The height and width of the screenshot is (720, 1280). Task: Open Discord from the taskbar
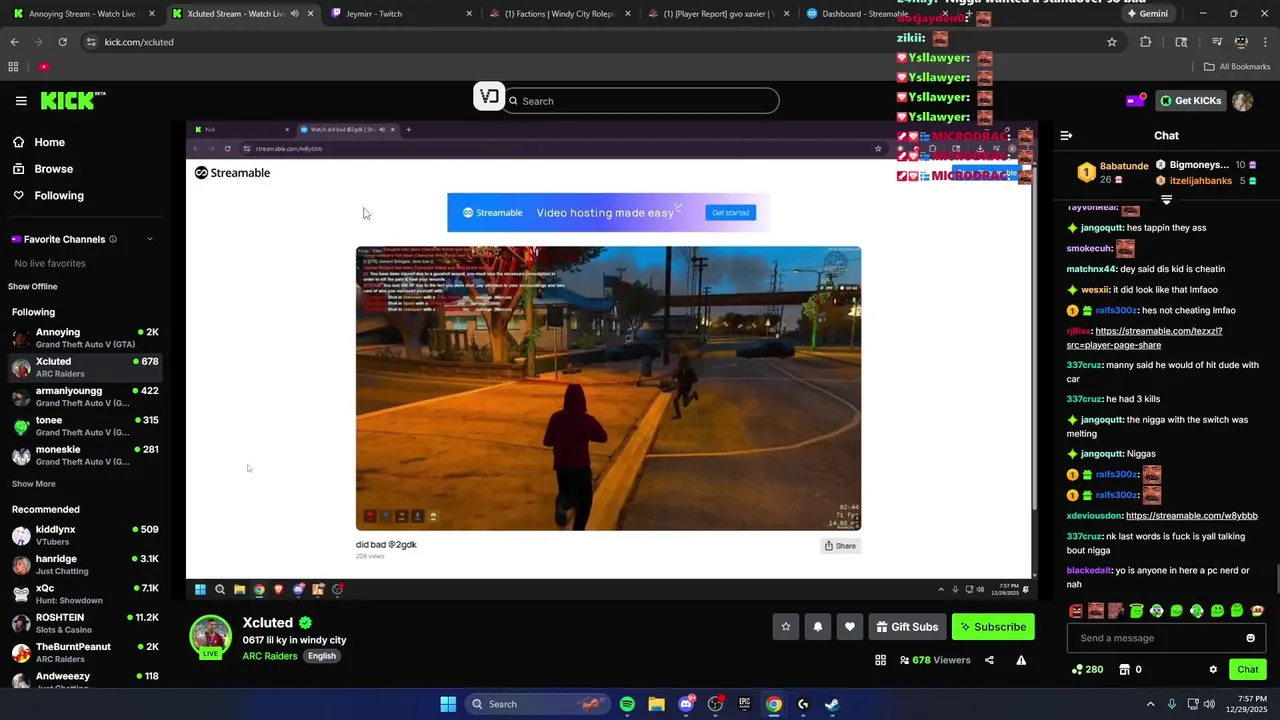point(686,704)
